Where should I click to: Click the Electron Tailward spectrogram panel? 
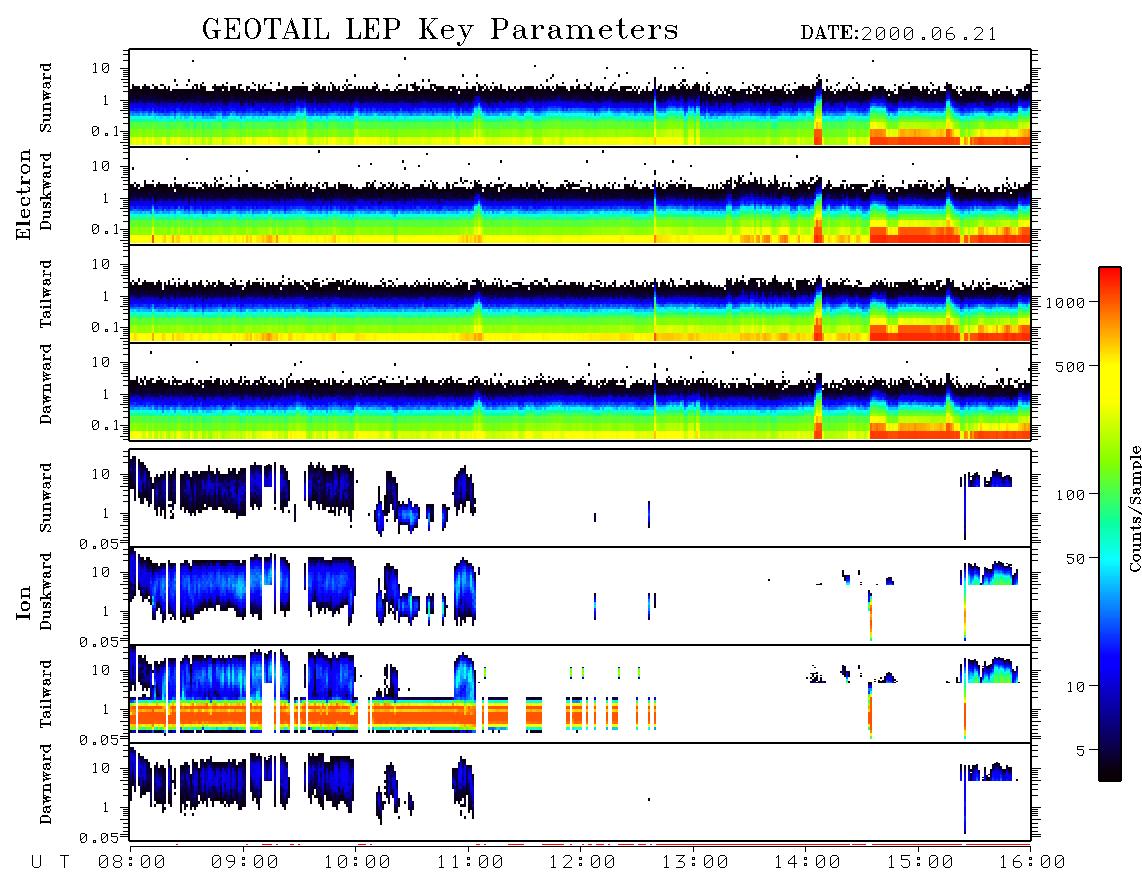[x=580, y=294]
